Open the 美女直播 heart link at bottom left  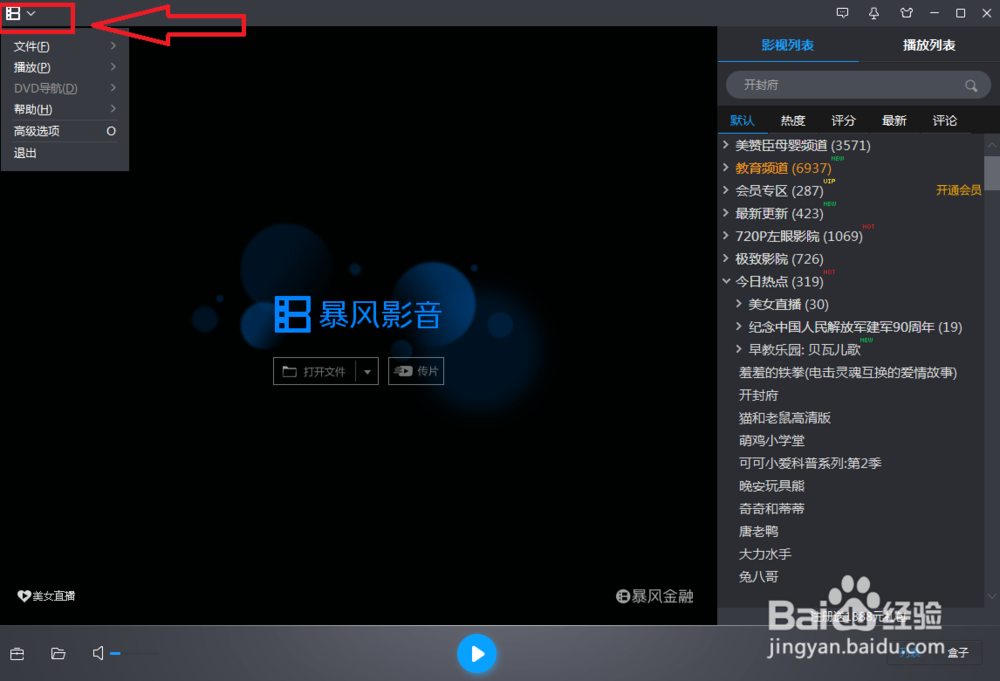click(x=46, y=596)
